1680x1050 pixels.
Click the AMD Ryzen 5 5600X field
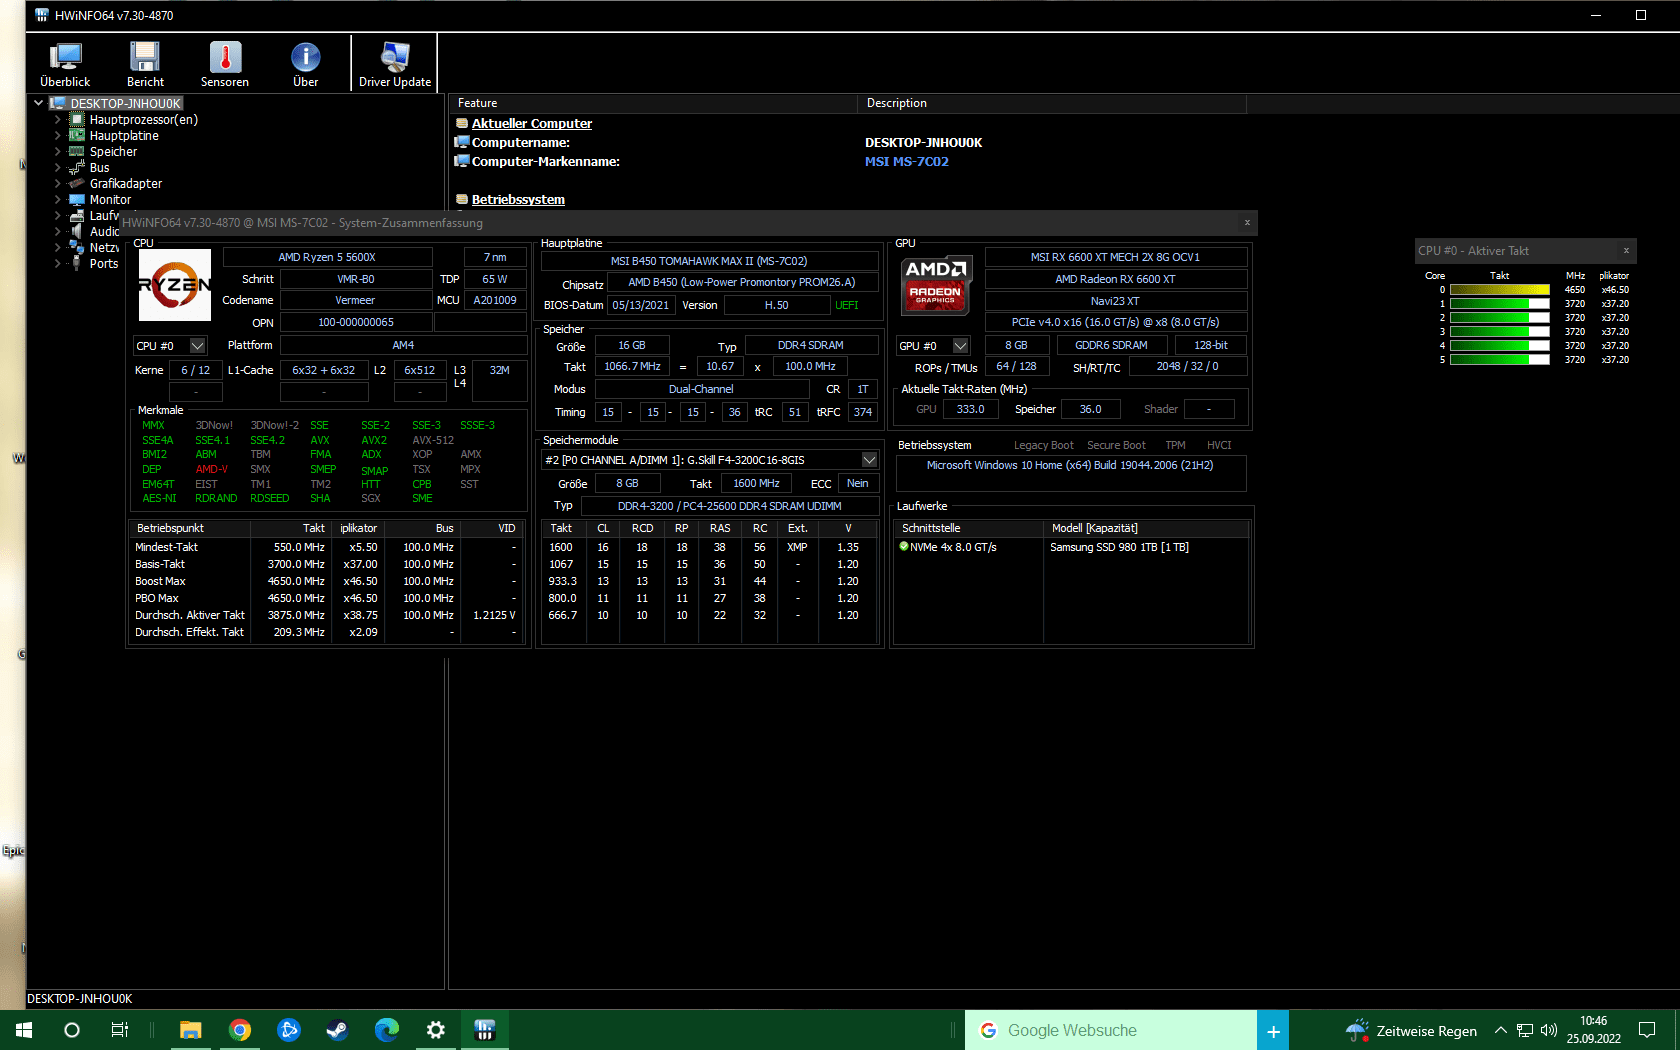[x=327, y=258]
